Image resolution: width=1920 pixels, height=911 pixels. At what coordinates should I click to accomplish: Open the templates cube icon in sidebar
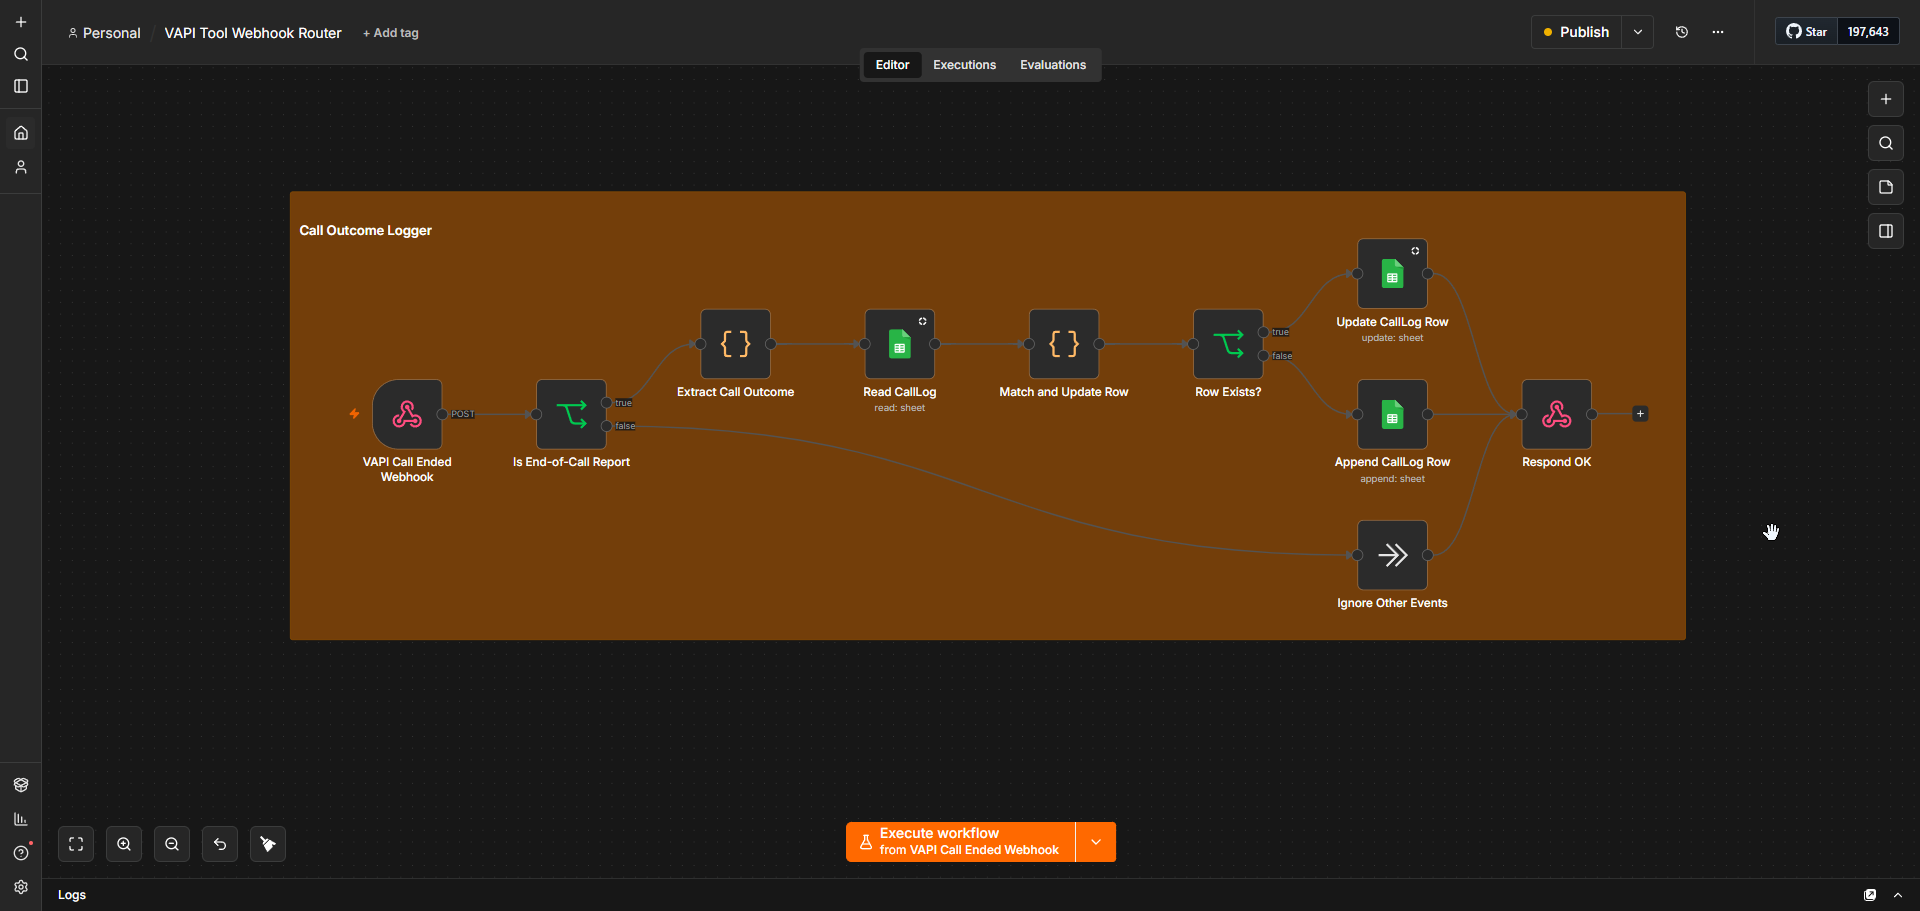[21, 785]
